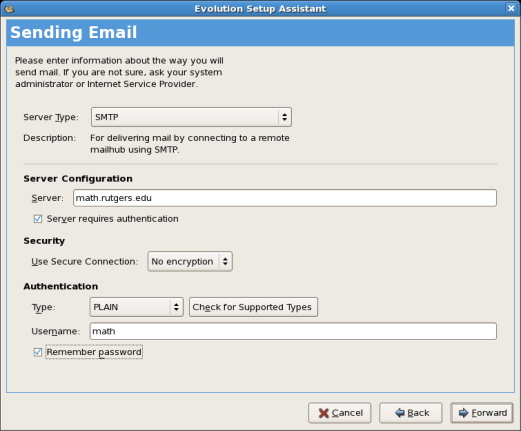The width and height of the screenshot is (521, 431).
Task: Click the Server field containing math.rutgers.edu
Action: 285,198
